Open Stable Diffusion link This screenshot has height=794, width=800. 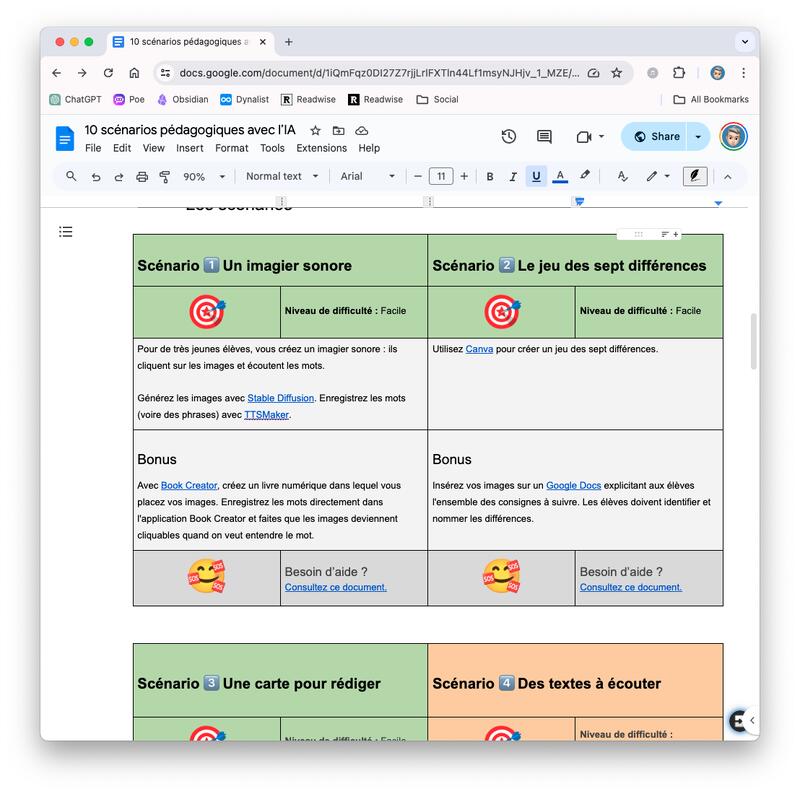point(281,398)
